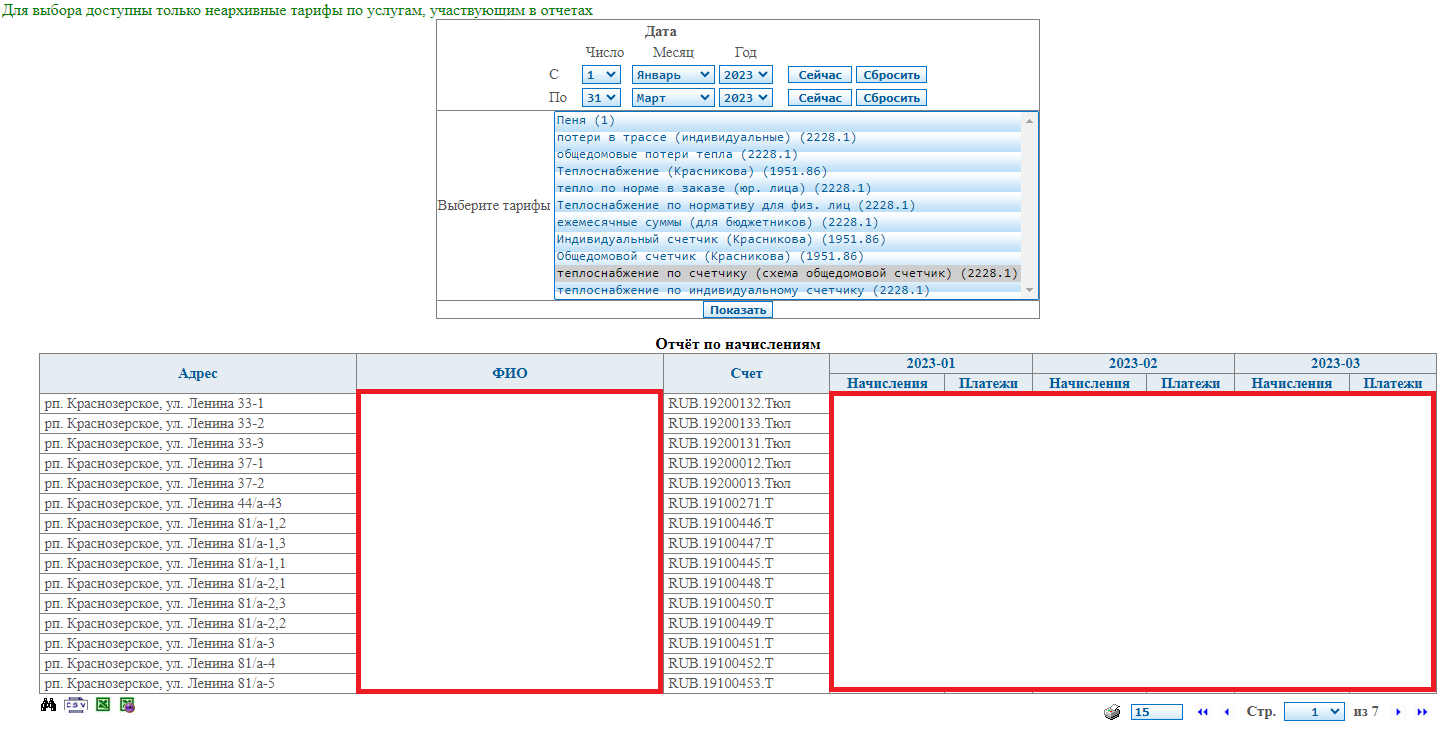Click the green Excel export icon

click(102, 705)
